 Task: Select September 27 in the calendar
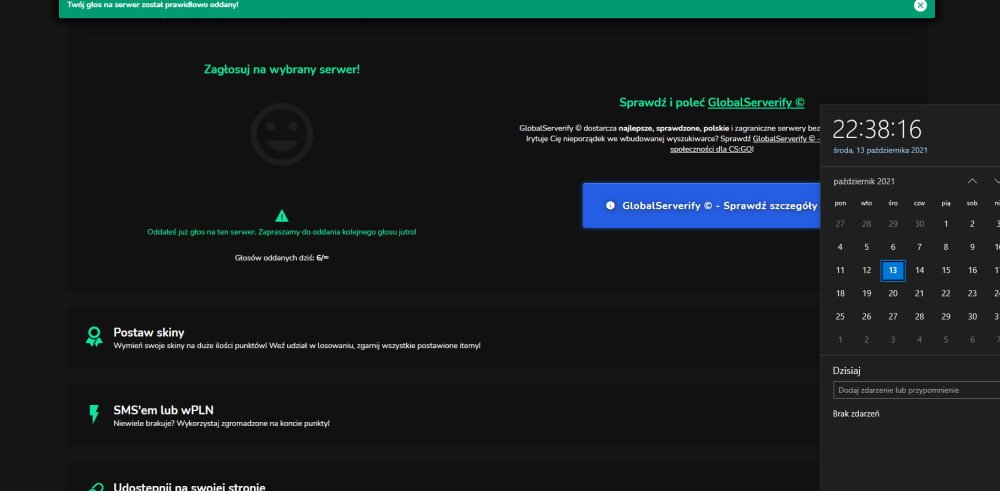pyautogui.click(x=840, y=224)
